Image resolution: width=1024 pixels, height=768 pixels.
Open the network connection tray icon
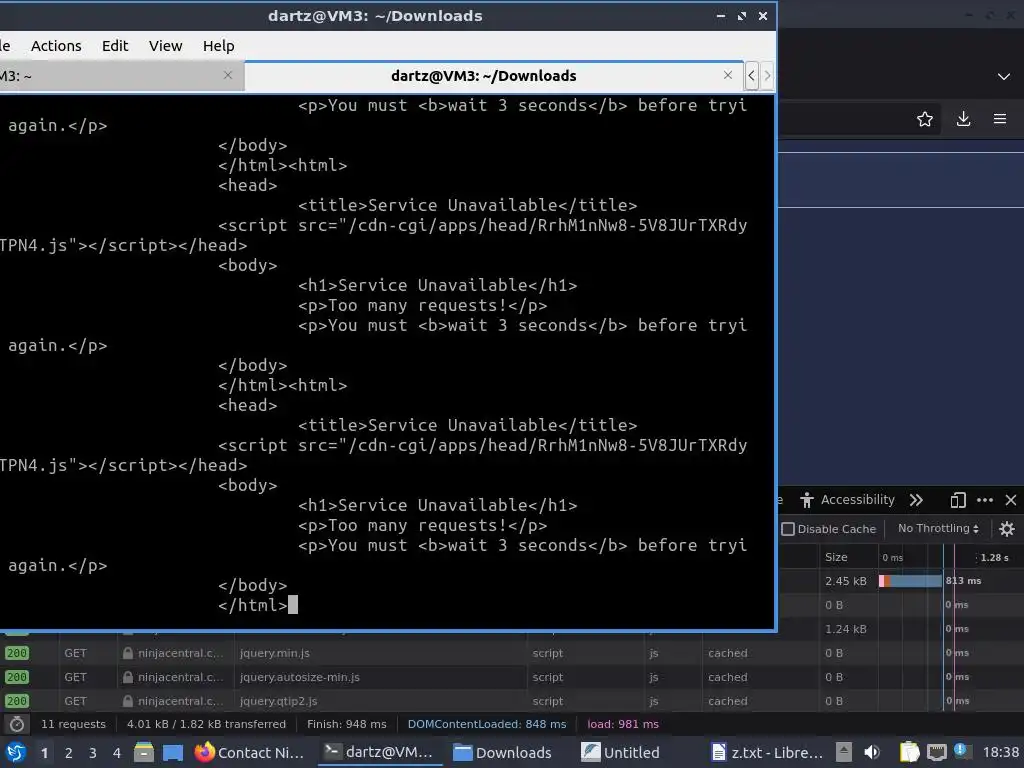tap(936, 752)
